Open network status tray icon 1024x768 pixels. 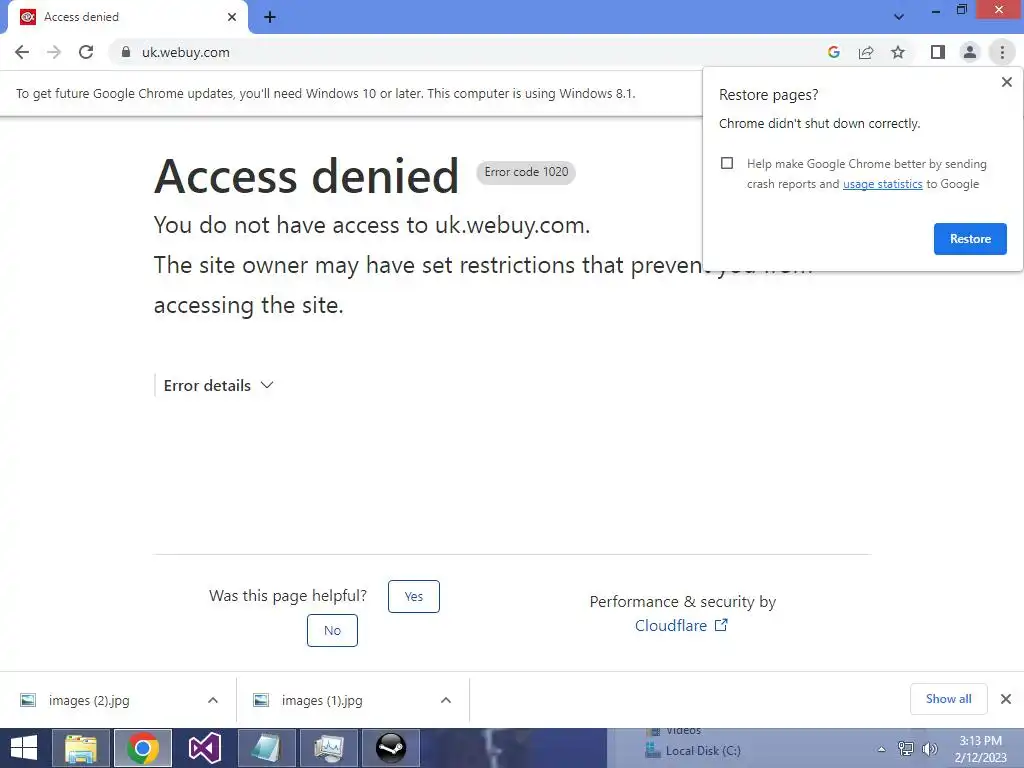(906, 748)
